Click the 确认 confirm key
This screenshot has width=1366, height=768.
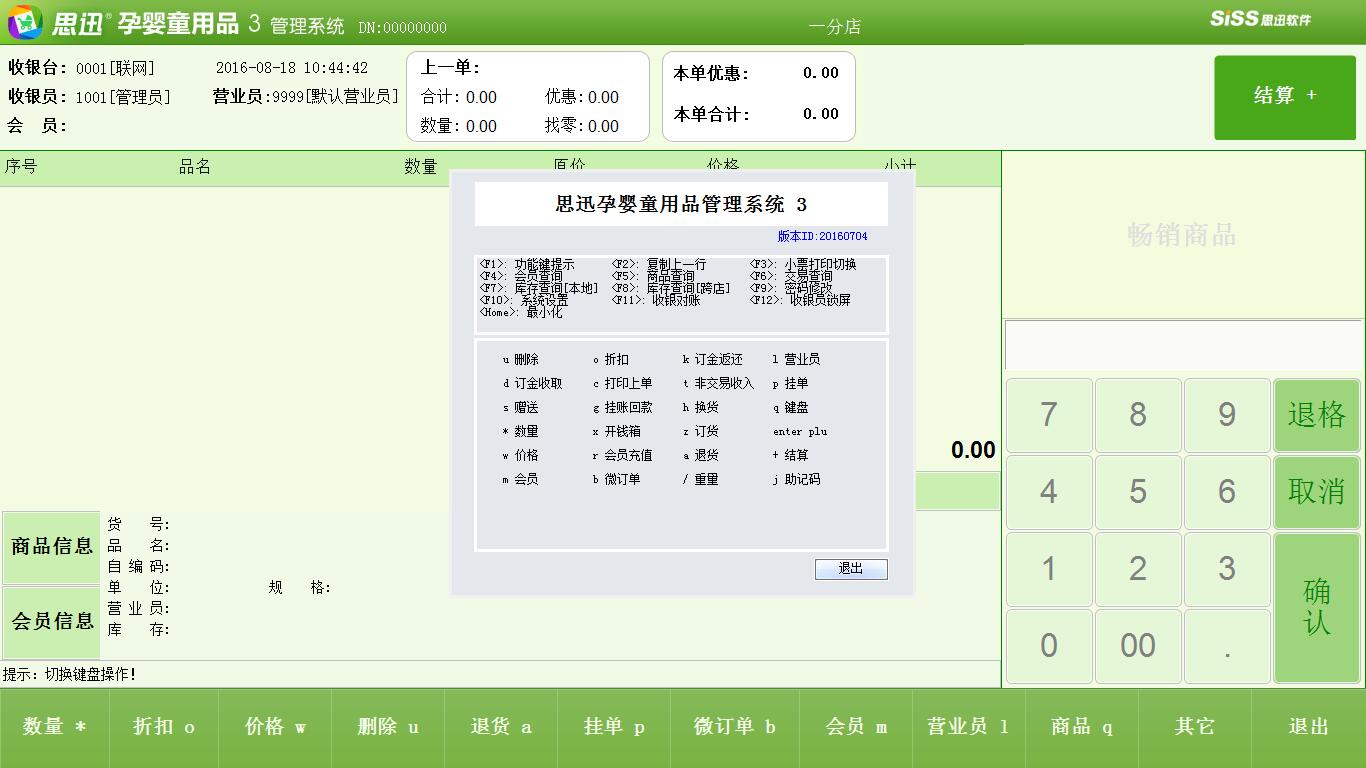(x=1317, y=608)
